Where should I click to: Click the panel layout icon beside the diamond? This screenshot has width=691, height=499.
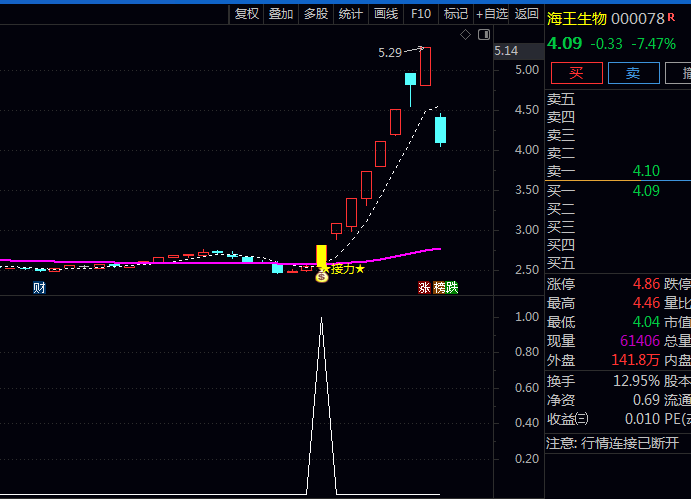pyautogui.click(x=484, y=35)
